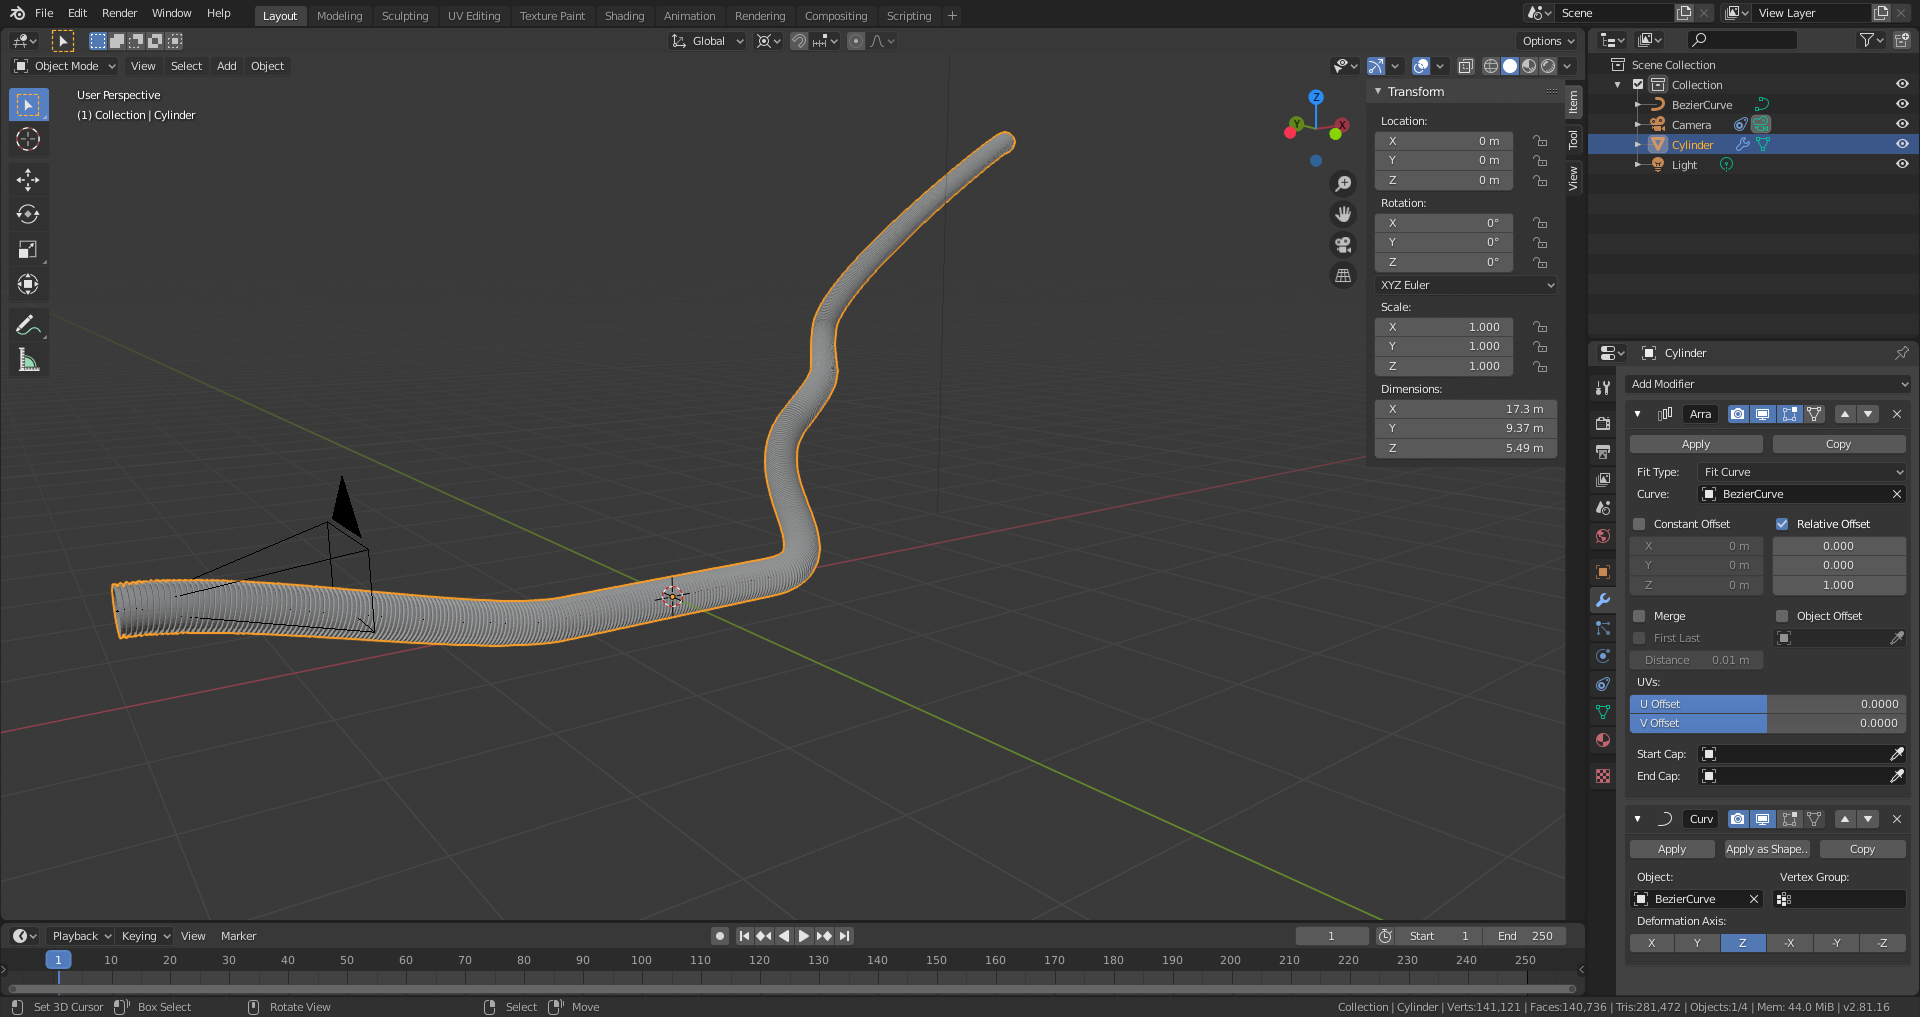The width and height of the screenshot is (1920, 1017).
Task: Open the Material properties sphere tab
Action: [1603, 740]
